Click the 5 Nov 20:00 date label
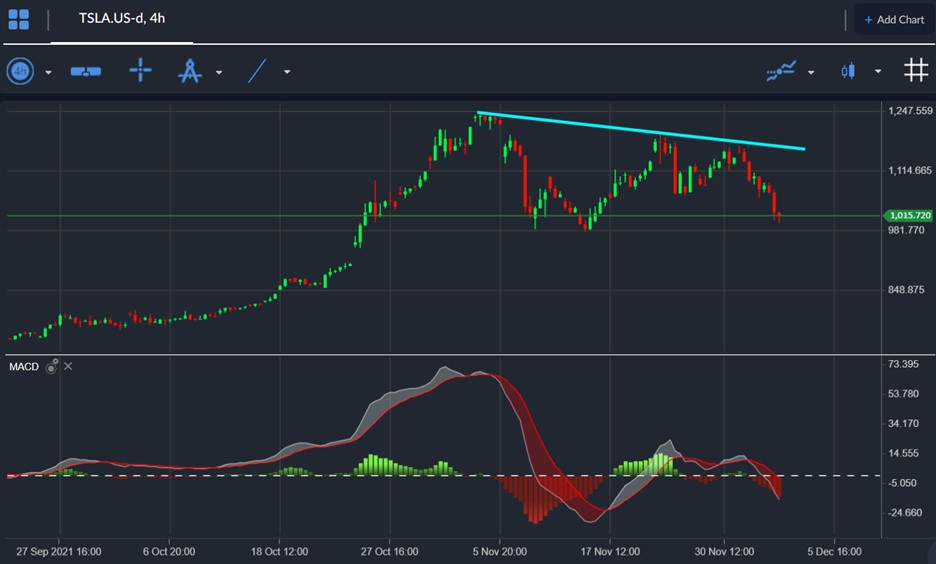 (x=500, y=551)
